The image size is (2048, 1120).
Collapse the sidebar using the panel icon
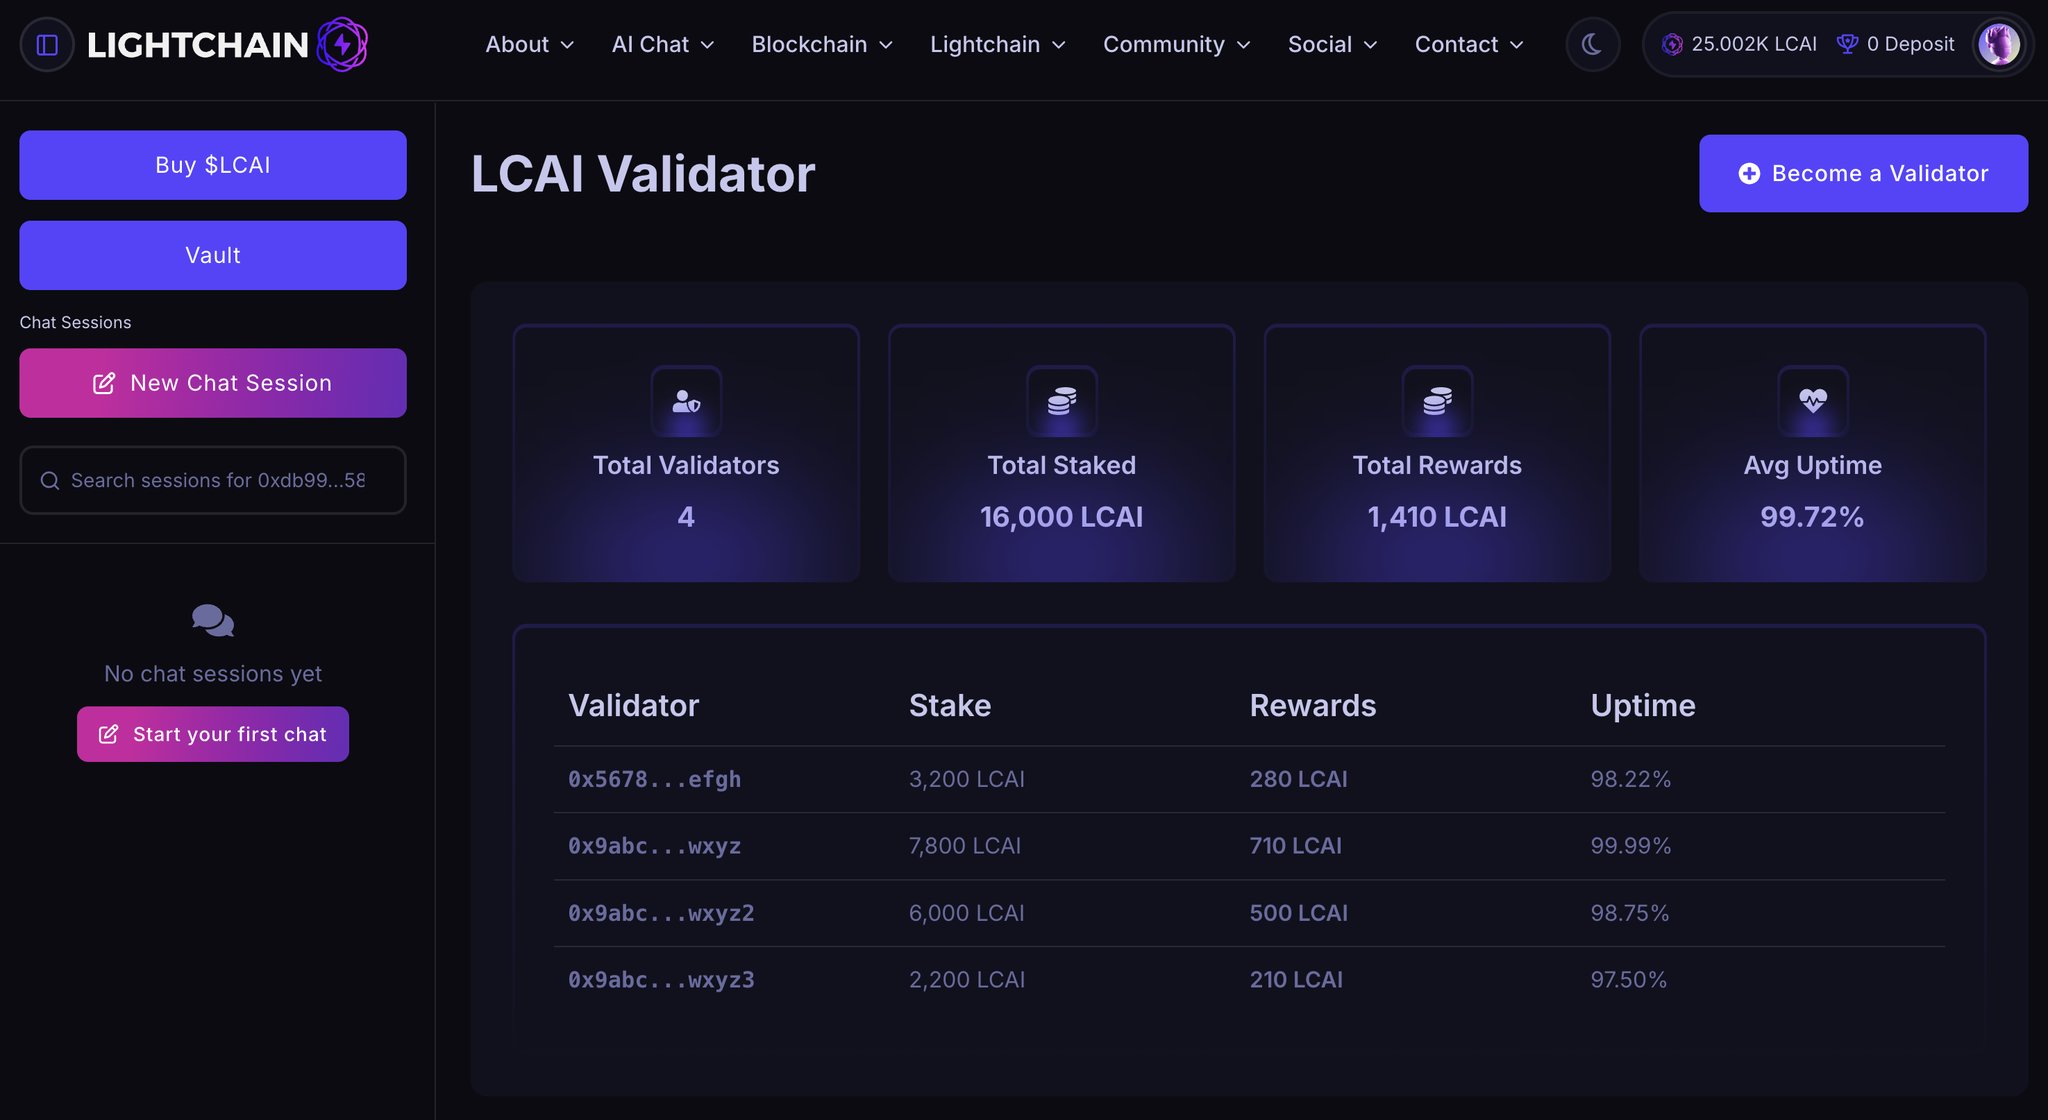pyautogui.click(x=47, y=45)
